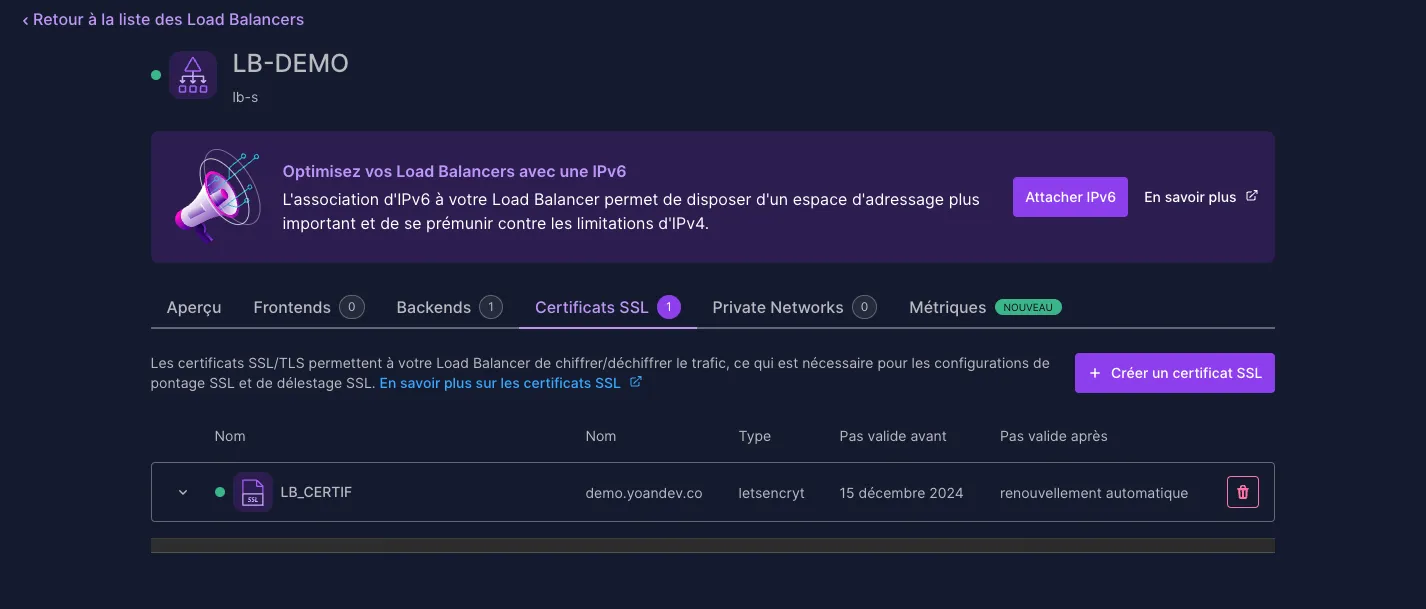Click external-link icon next to banner's En savoir plus
The height and width of the screenshot is (609, 1426).
(1252, 196)
